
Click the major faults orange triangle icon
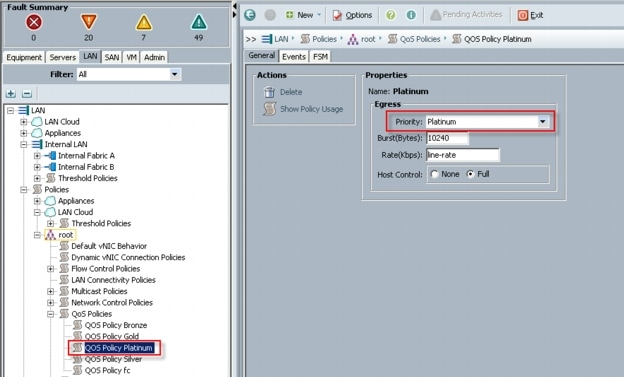(x=89, y=22)
